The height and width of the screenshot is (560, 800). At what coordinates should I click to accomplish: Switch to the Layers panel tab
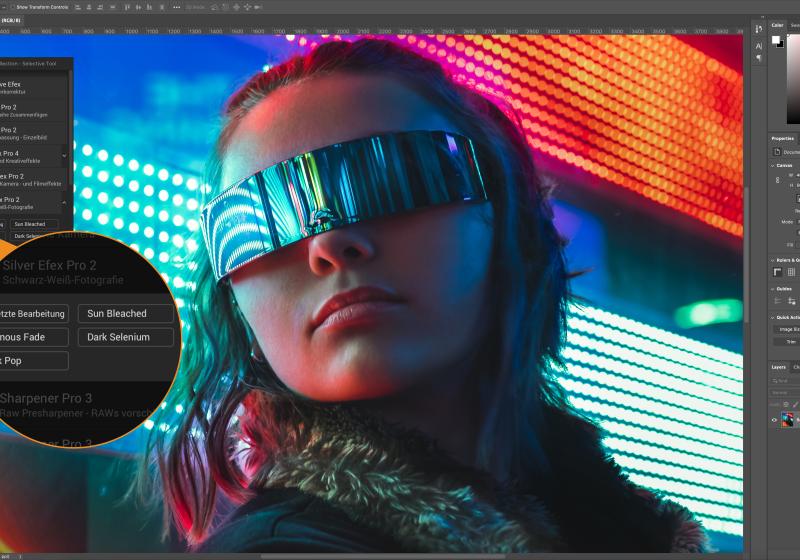tap(779, 367)
